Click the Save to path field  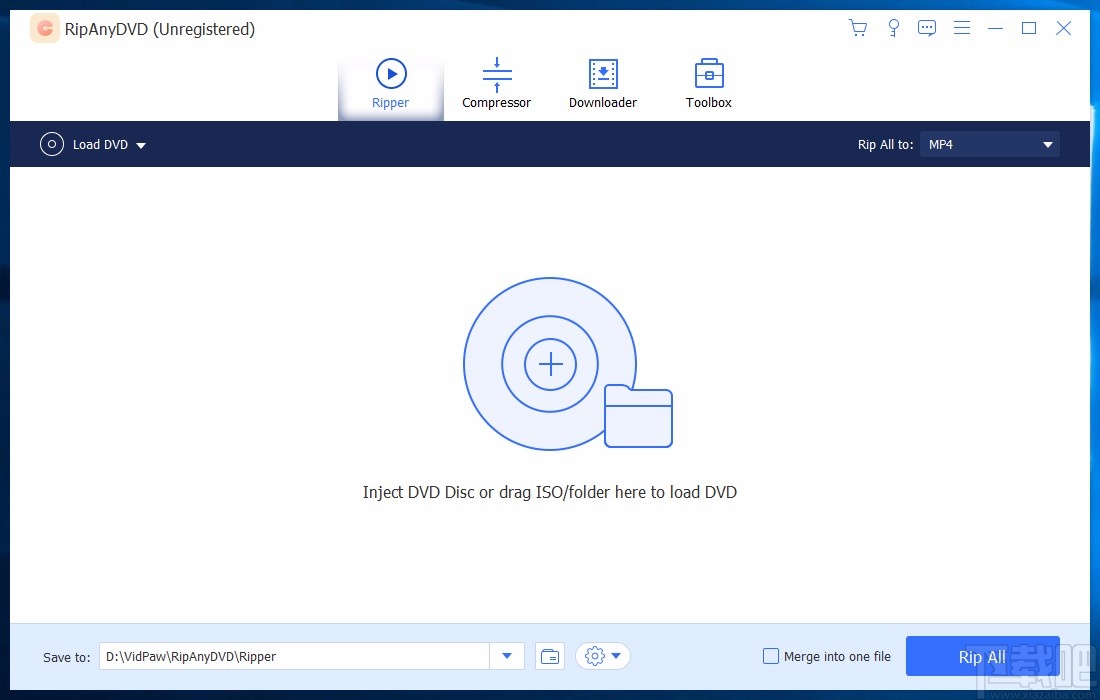(x=294, y=657)
